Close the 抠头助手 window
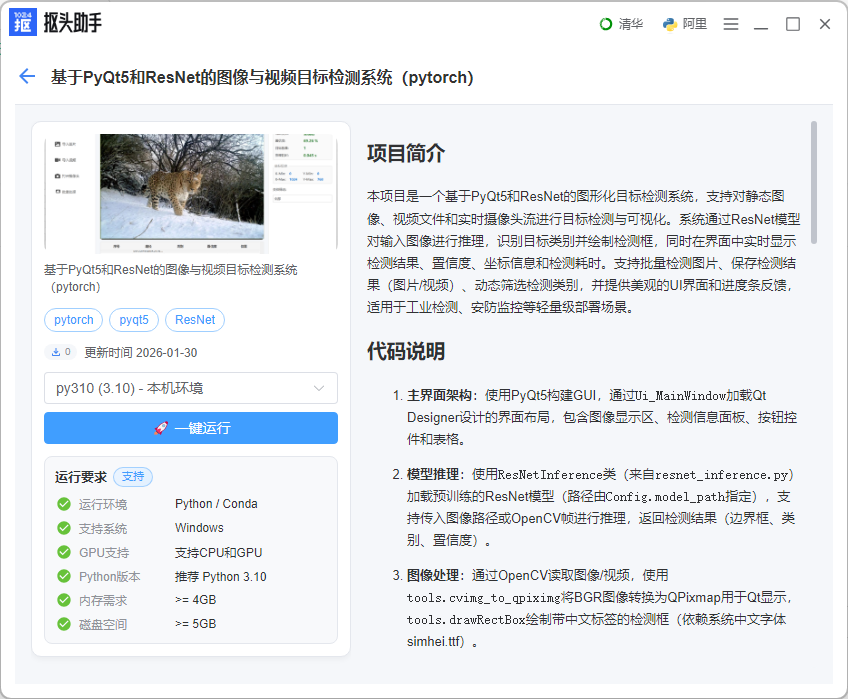The image size is (848, 699). tap(825, 24)
